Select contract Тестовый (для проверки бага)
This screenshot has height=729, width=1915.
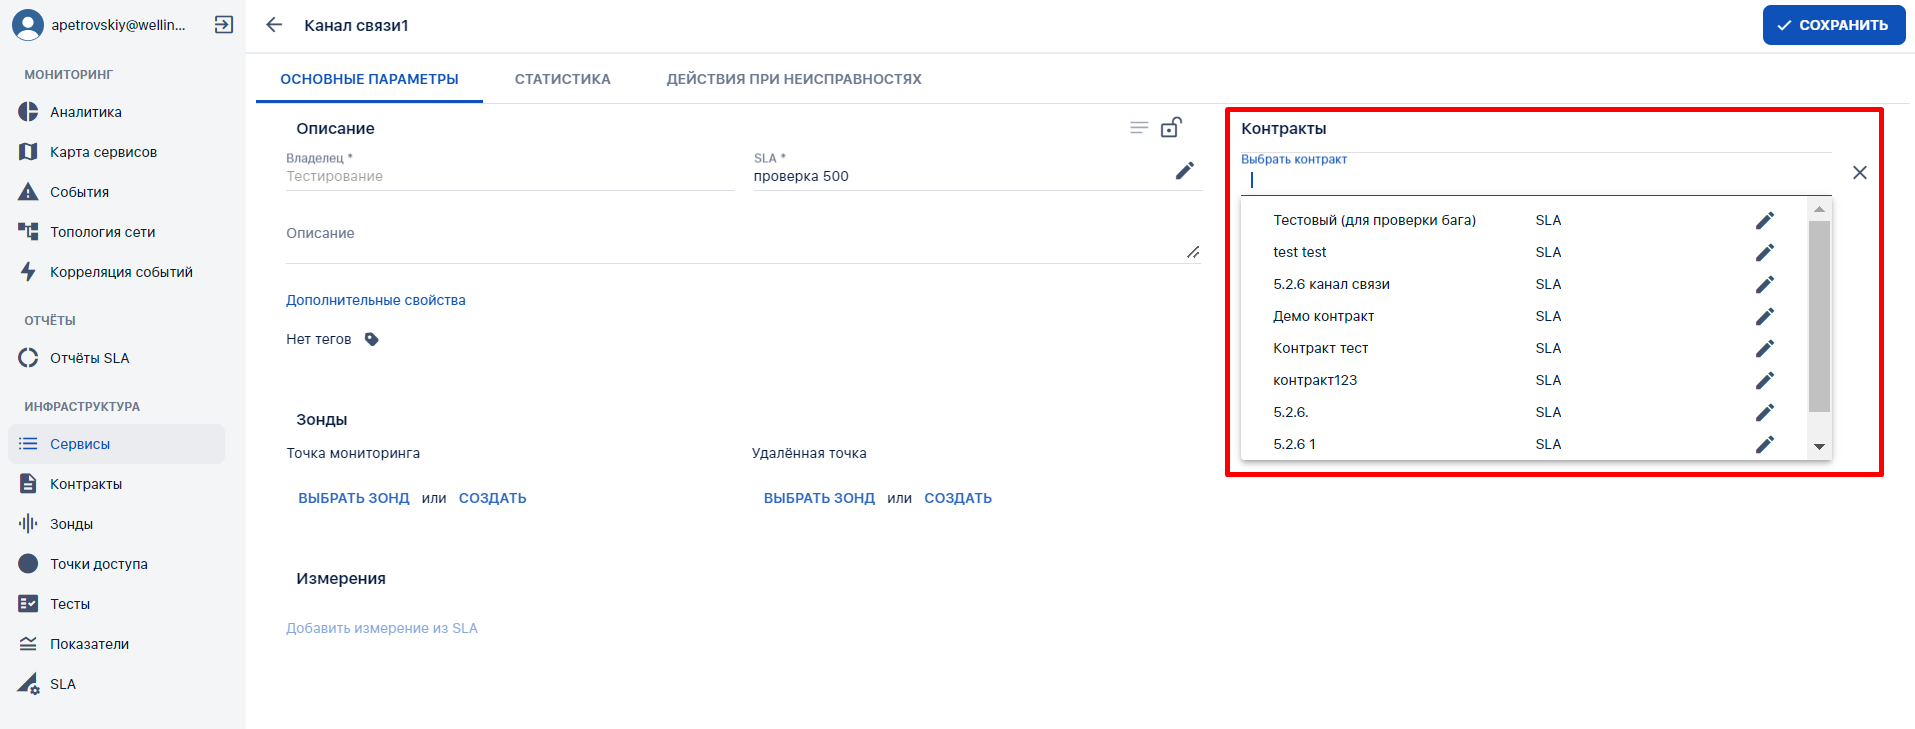pyautogui.click(x=1524, y=220)
